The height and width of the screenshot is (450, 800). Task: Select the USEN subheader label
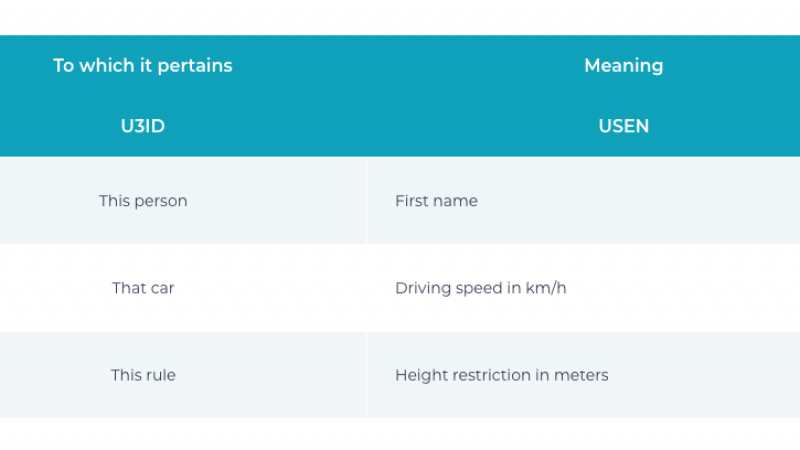tap(623, 126)
